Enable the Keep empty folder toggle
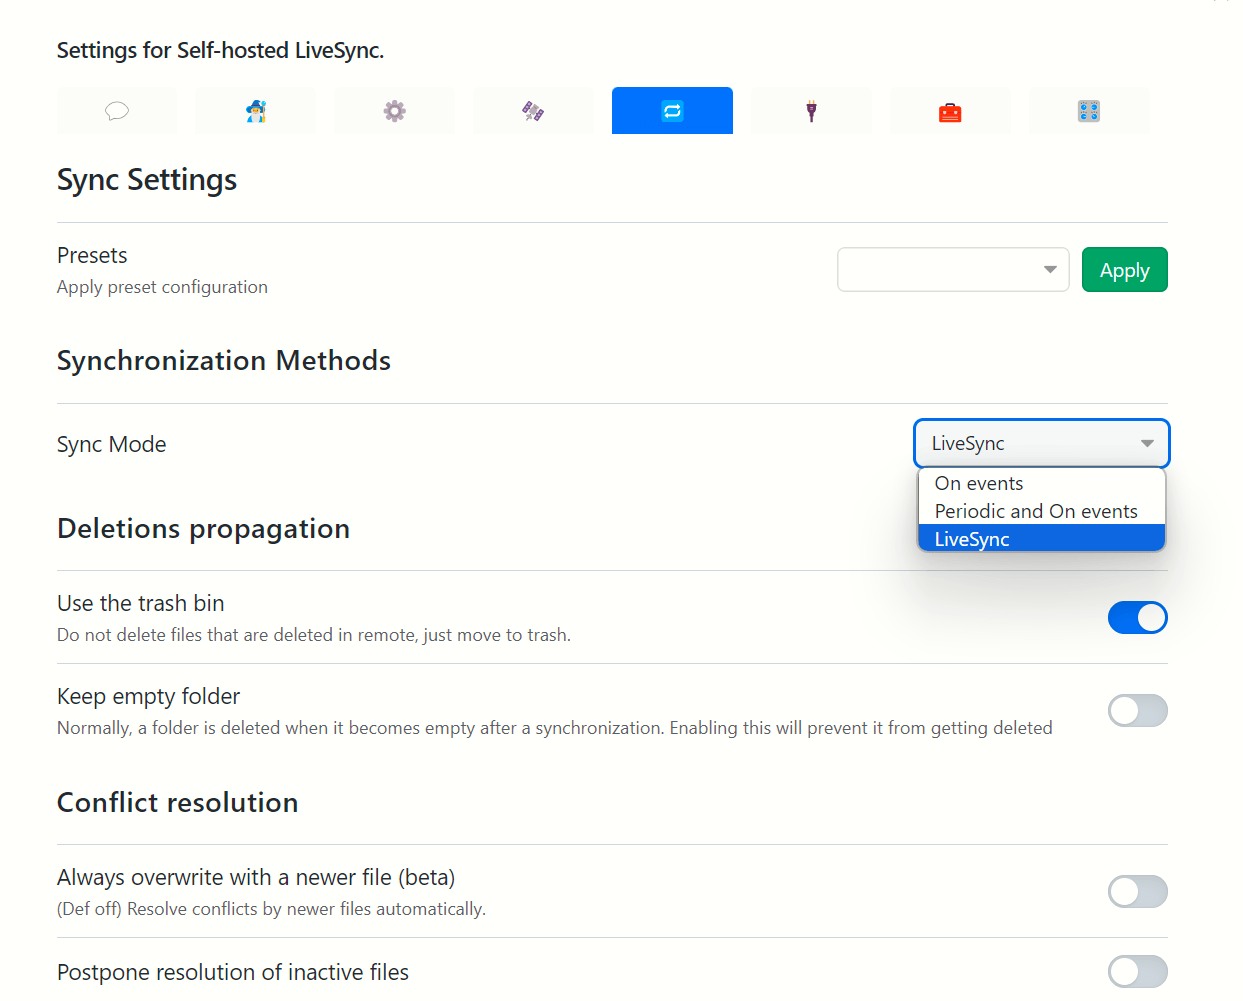Screen dimensions: 1243x1001 [x=1138, y=711]
